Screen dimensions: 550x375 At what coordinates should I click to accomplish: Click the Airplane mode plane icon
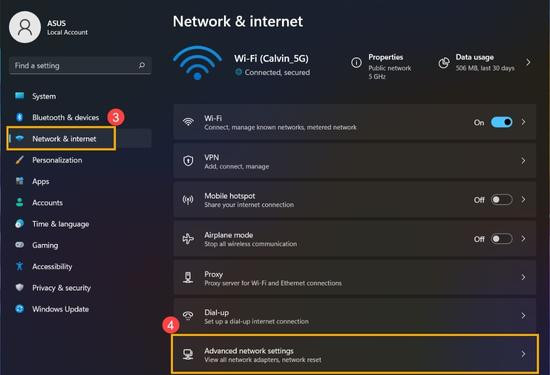tap(188, 239)
